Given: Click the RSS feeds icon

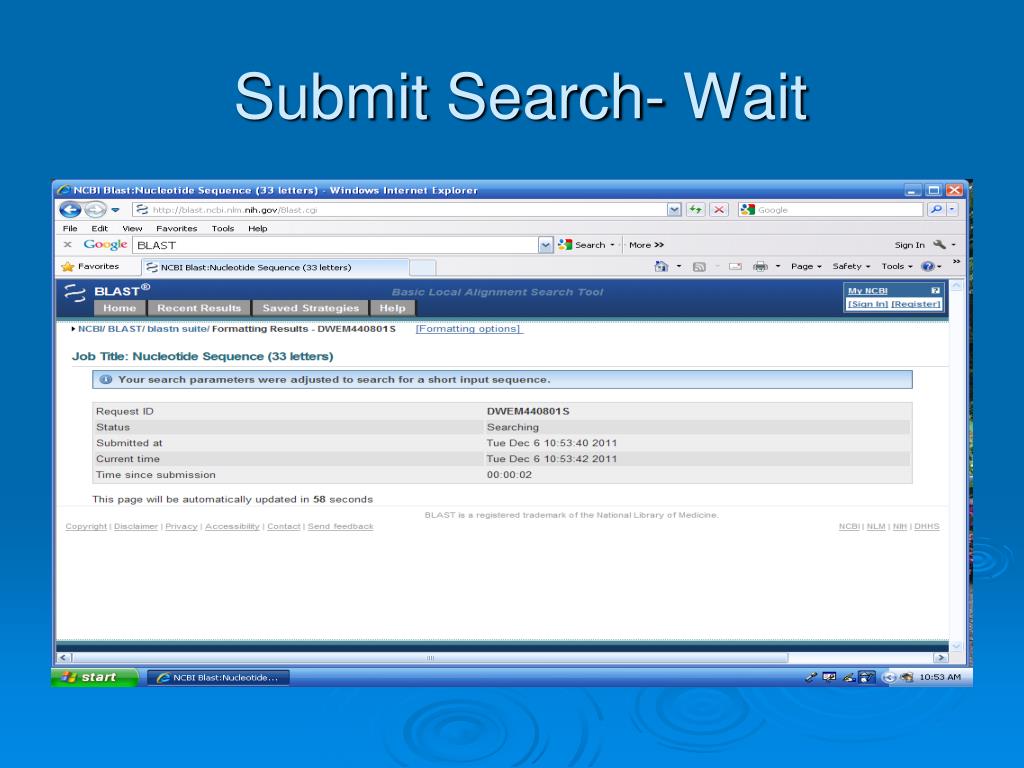Looking at the screenshot, I should 699,266.
